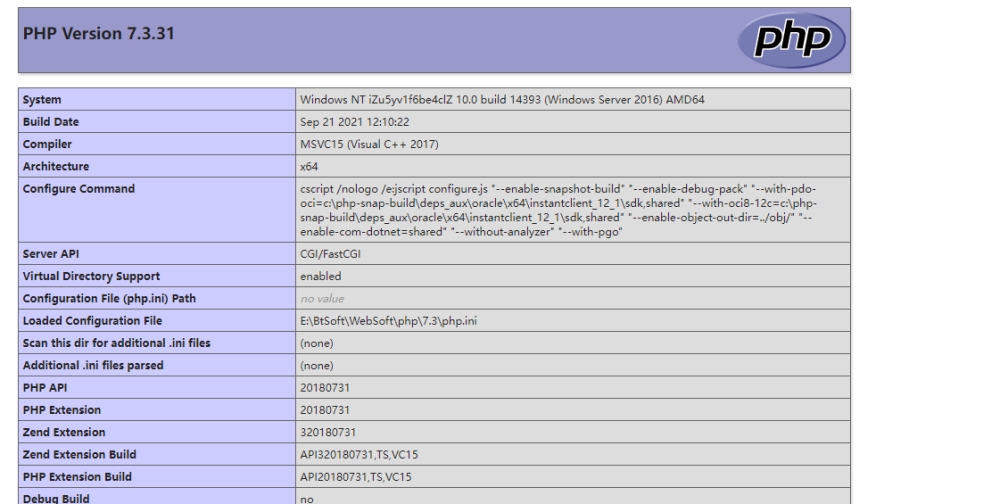Click the PHP logo image
The height and width of the screenshot is (504, 1000).
click(x=791, y=40)
